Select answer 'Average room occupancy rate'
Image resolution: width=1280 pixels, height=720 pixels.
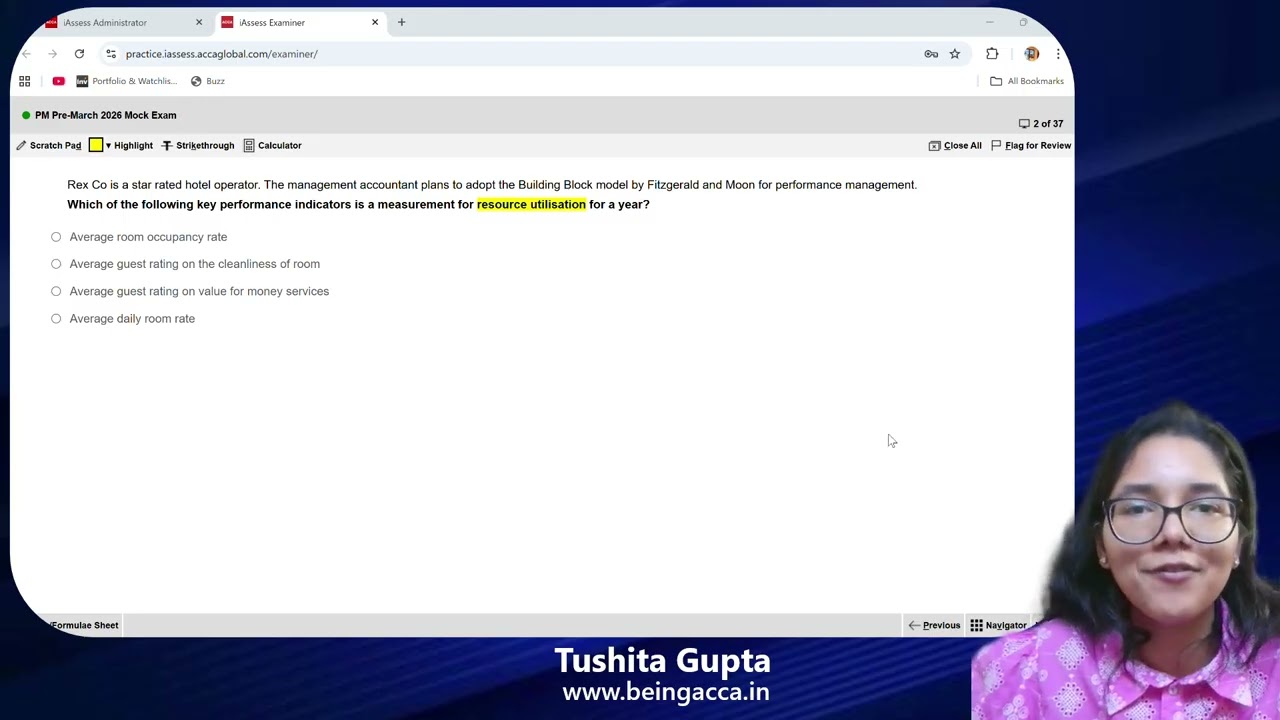[x=56, y=237]
